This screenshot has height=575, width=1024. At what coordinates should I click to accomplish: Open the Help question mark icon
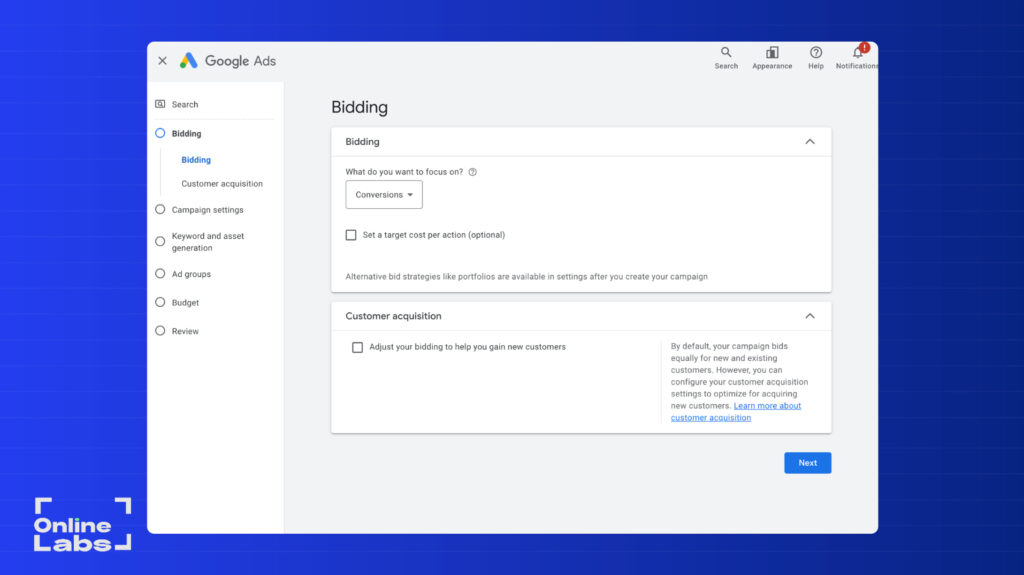tap(816, 58)
